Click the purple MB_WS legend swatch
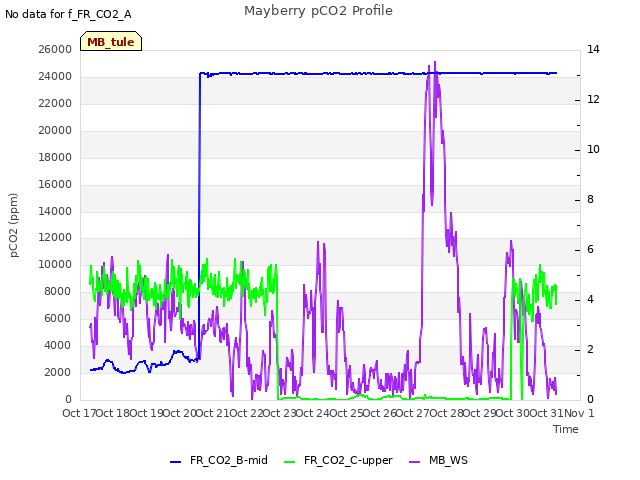 tap(414, 462)
